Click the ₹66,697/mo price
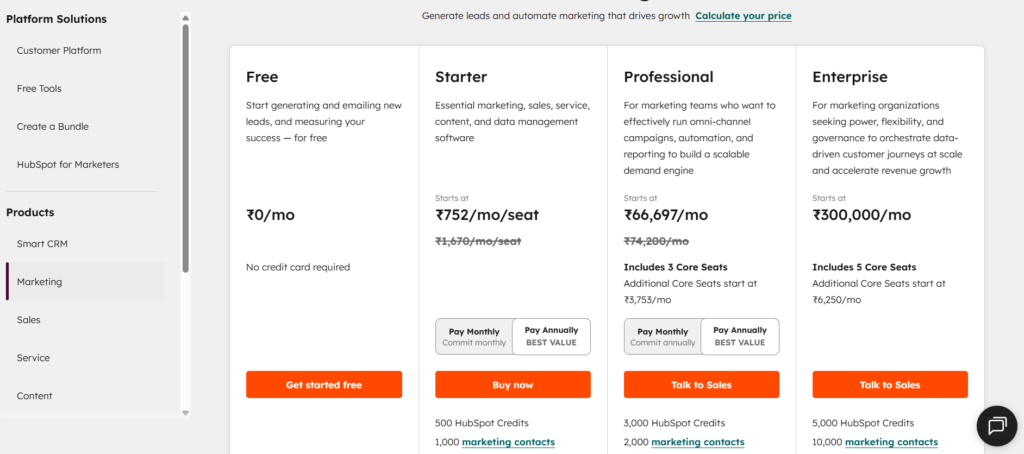Image resolution: width=1024 pixels, height=454 pixels. (665, 215)
